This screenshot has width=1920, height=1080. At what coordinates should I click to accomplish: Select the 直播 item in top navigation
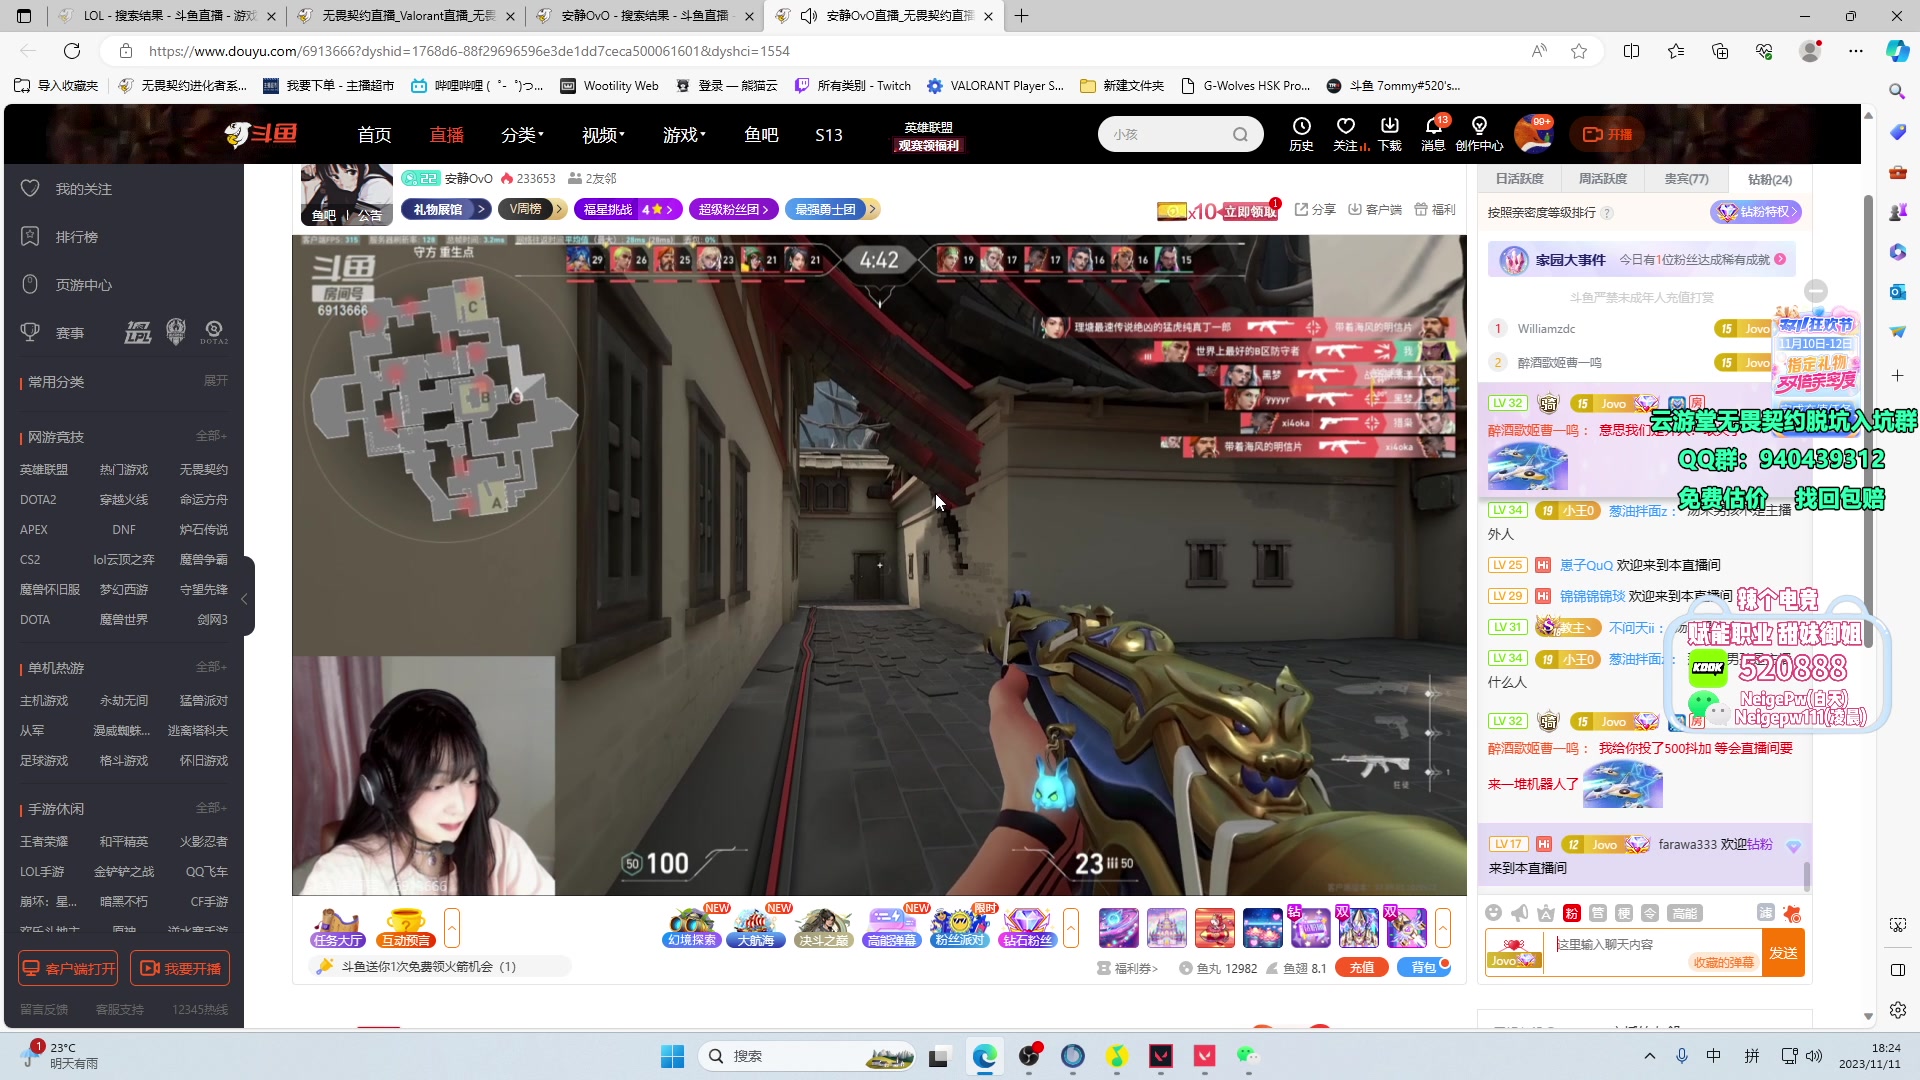coord(446,135)
